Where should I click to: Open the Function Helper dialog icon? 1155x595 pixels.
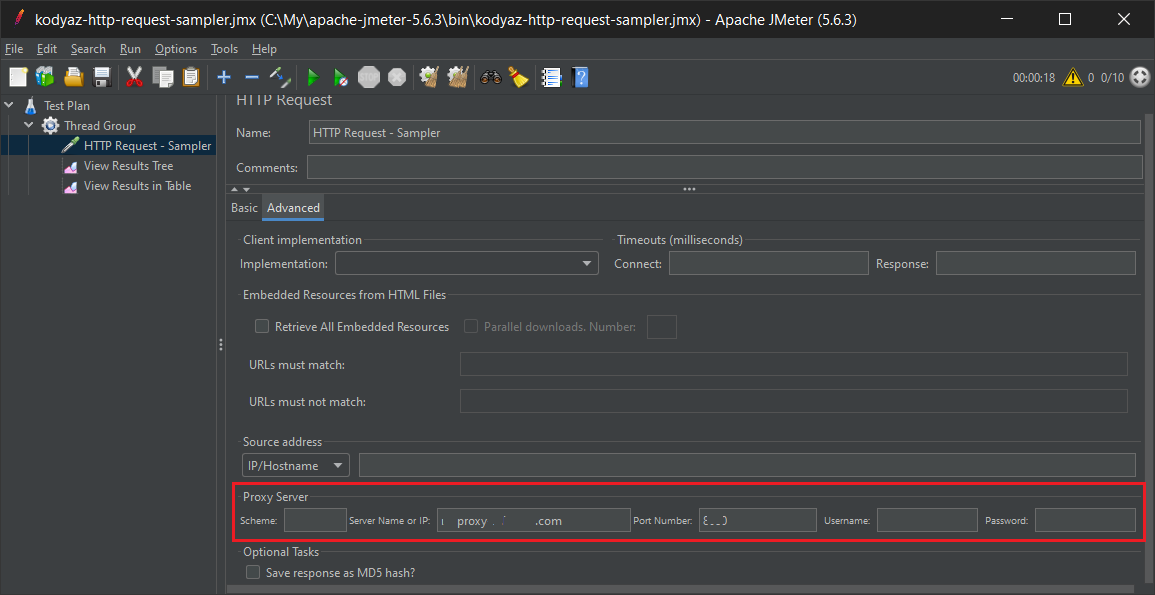click(552, 77)
